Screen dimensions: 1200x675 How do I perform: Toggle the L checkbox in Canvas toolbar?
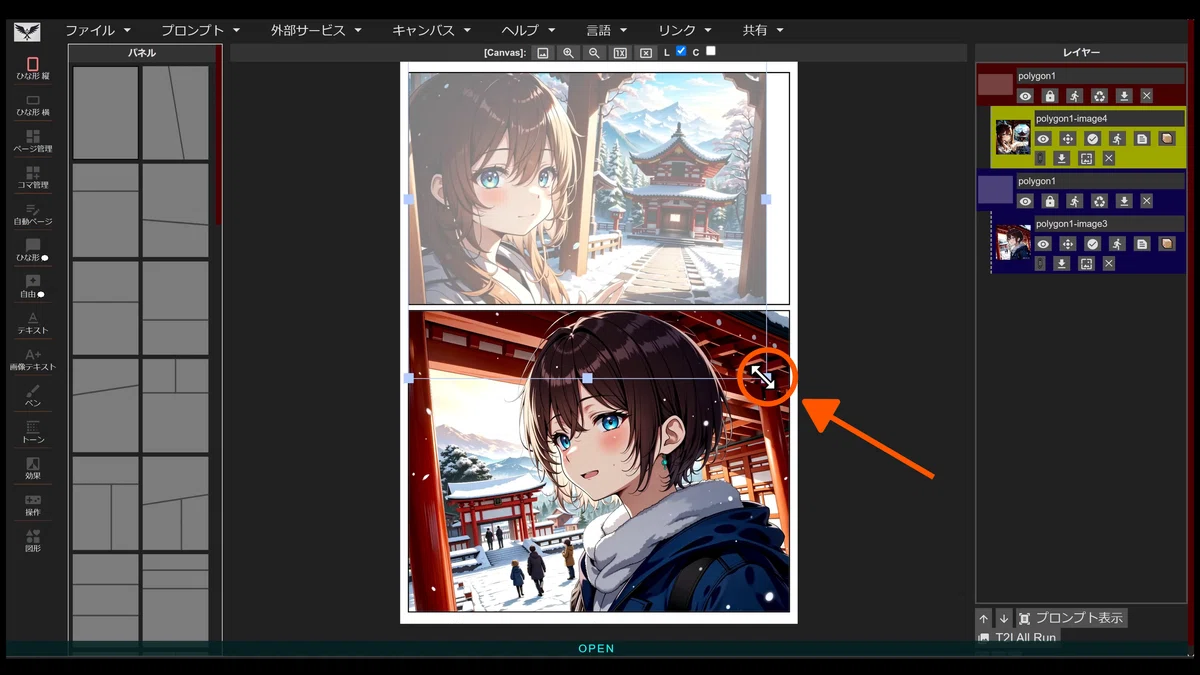(x=681, y=51)
